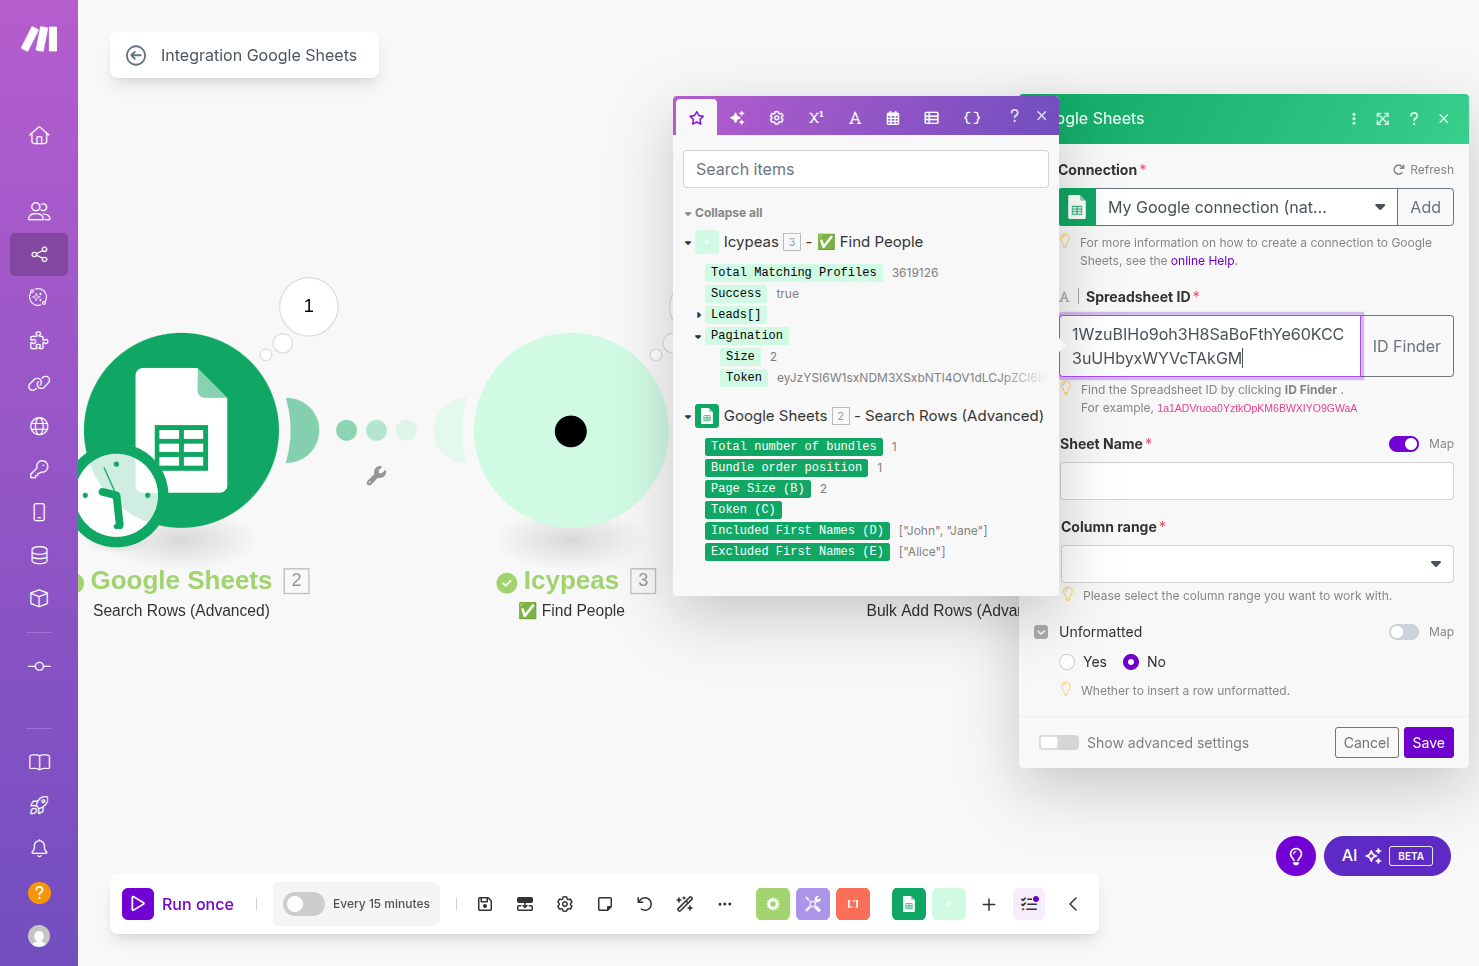Collapse the Icypeas Find People group
Screen dimensions: 1479x966
point(688,243)
